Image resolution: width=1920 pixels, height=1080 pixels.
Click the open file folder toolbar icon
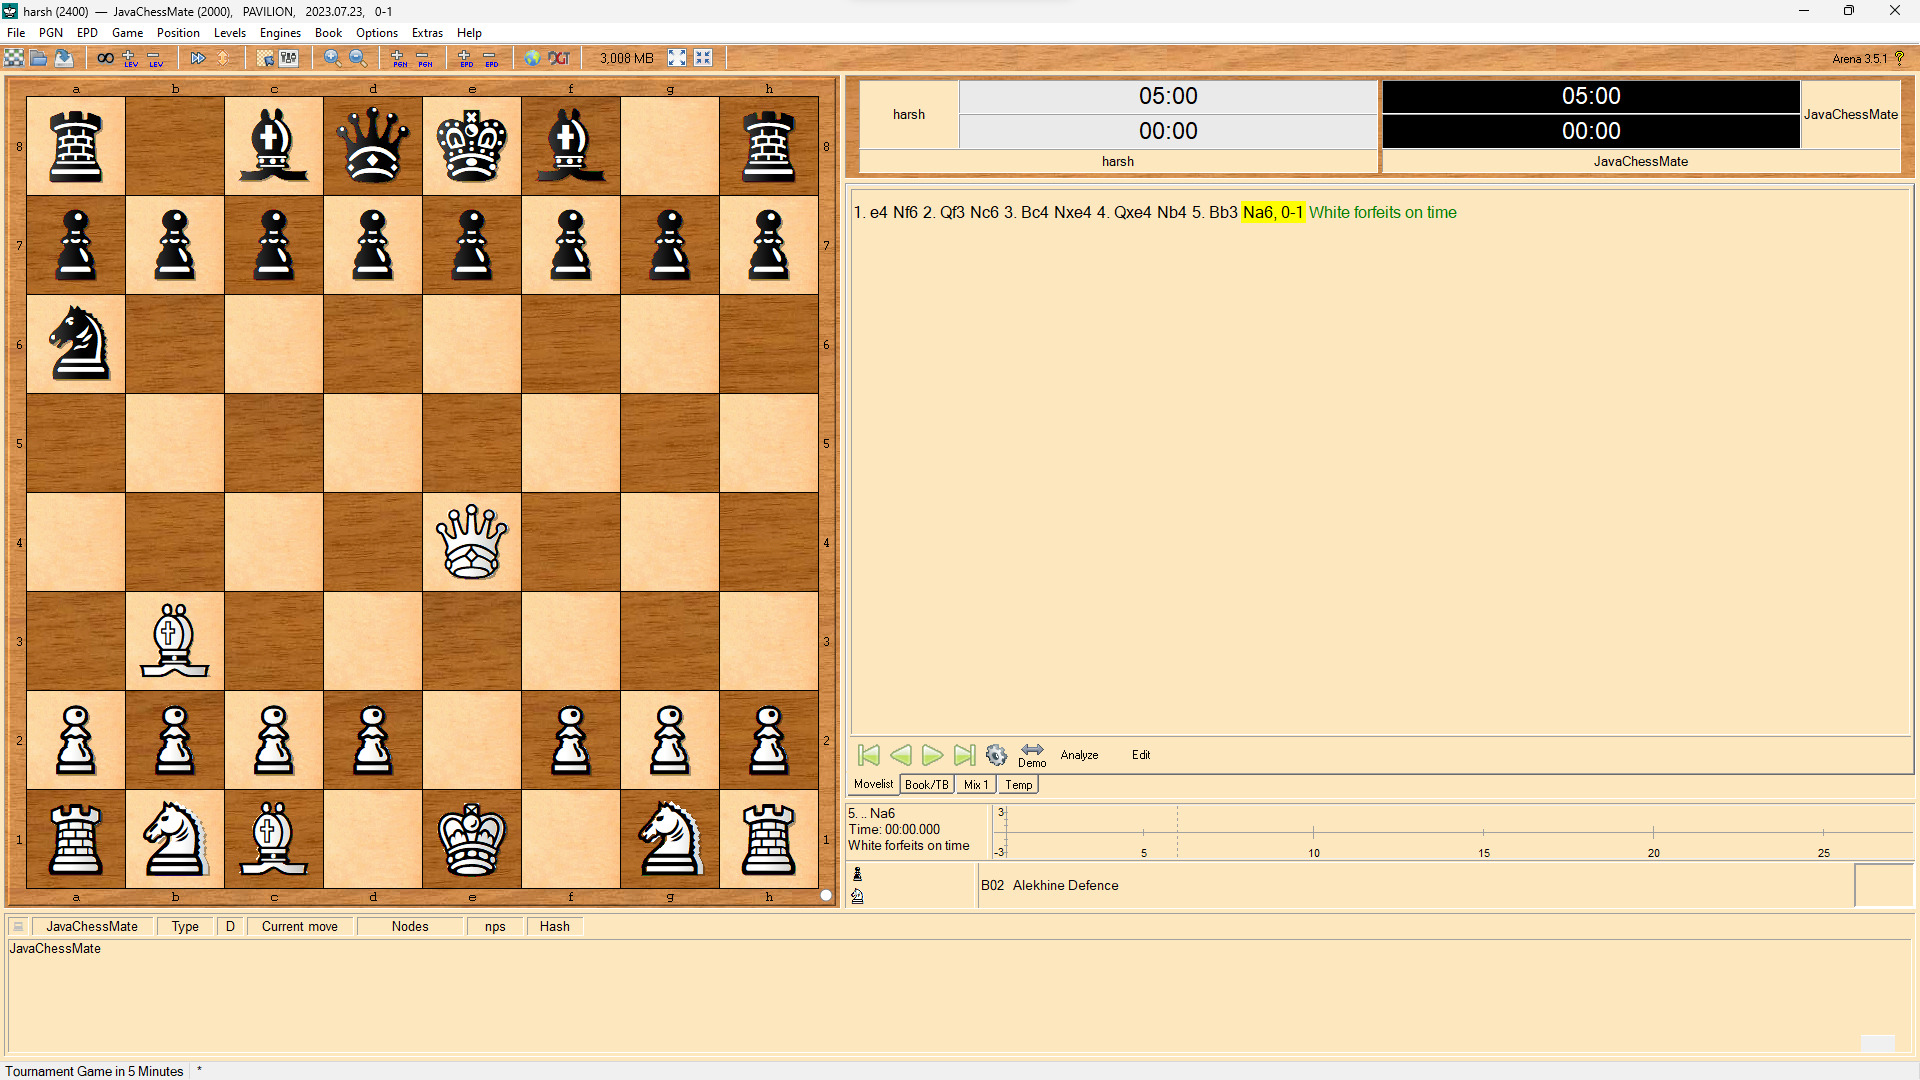[39, 58]
